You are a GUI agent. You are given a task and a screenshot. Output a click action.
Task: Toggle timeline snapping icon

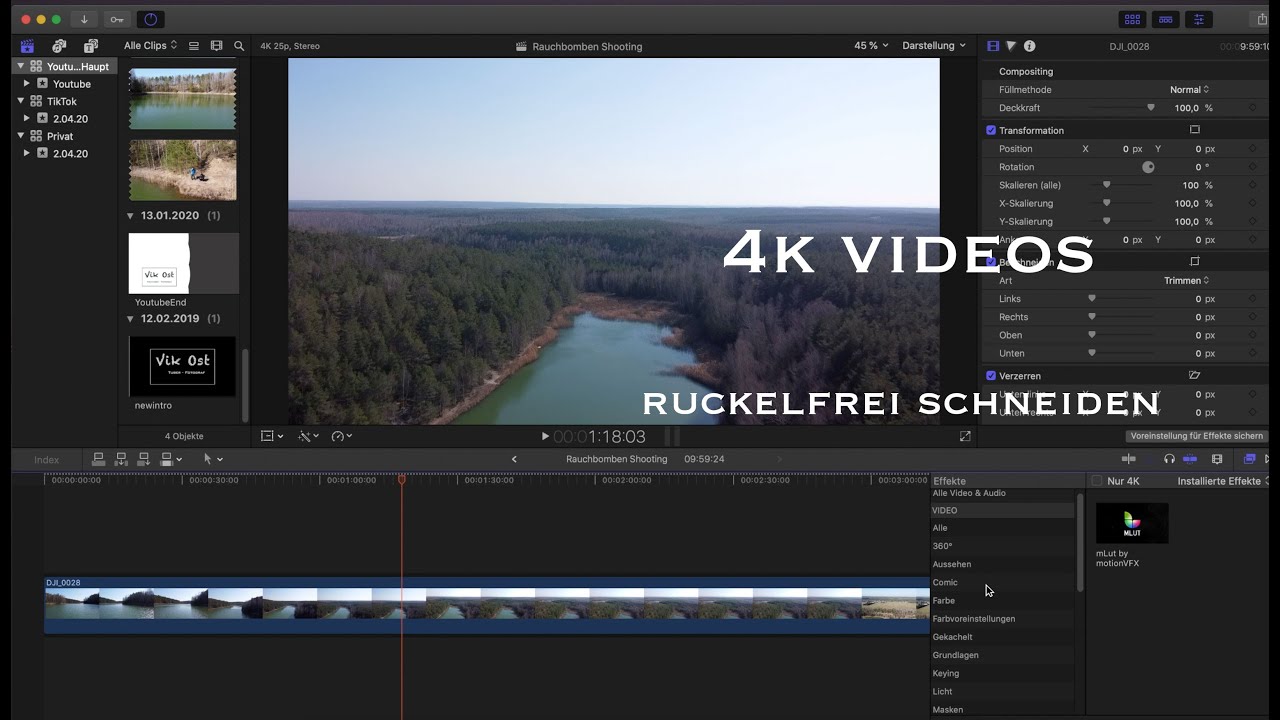point(1190,459)
